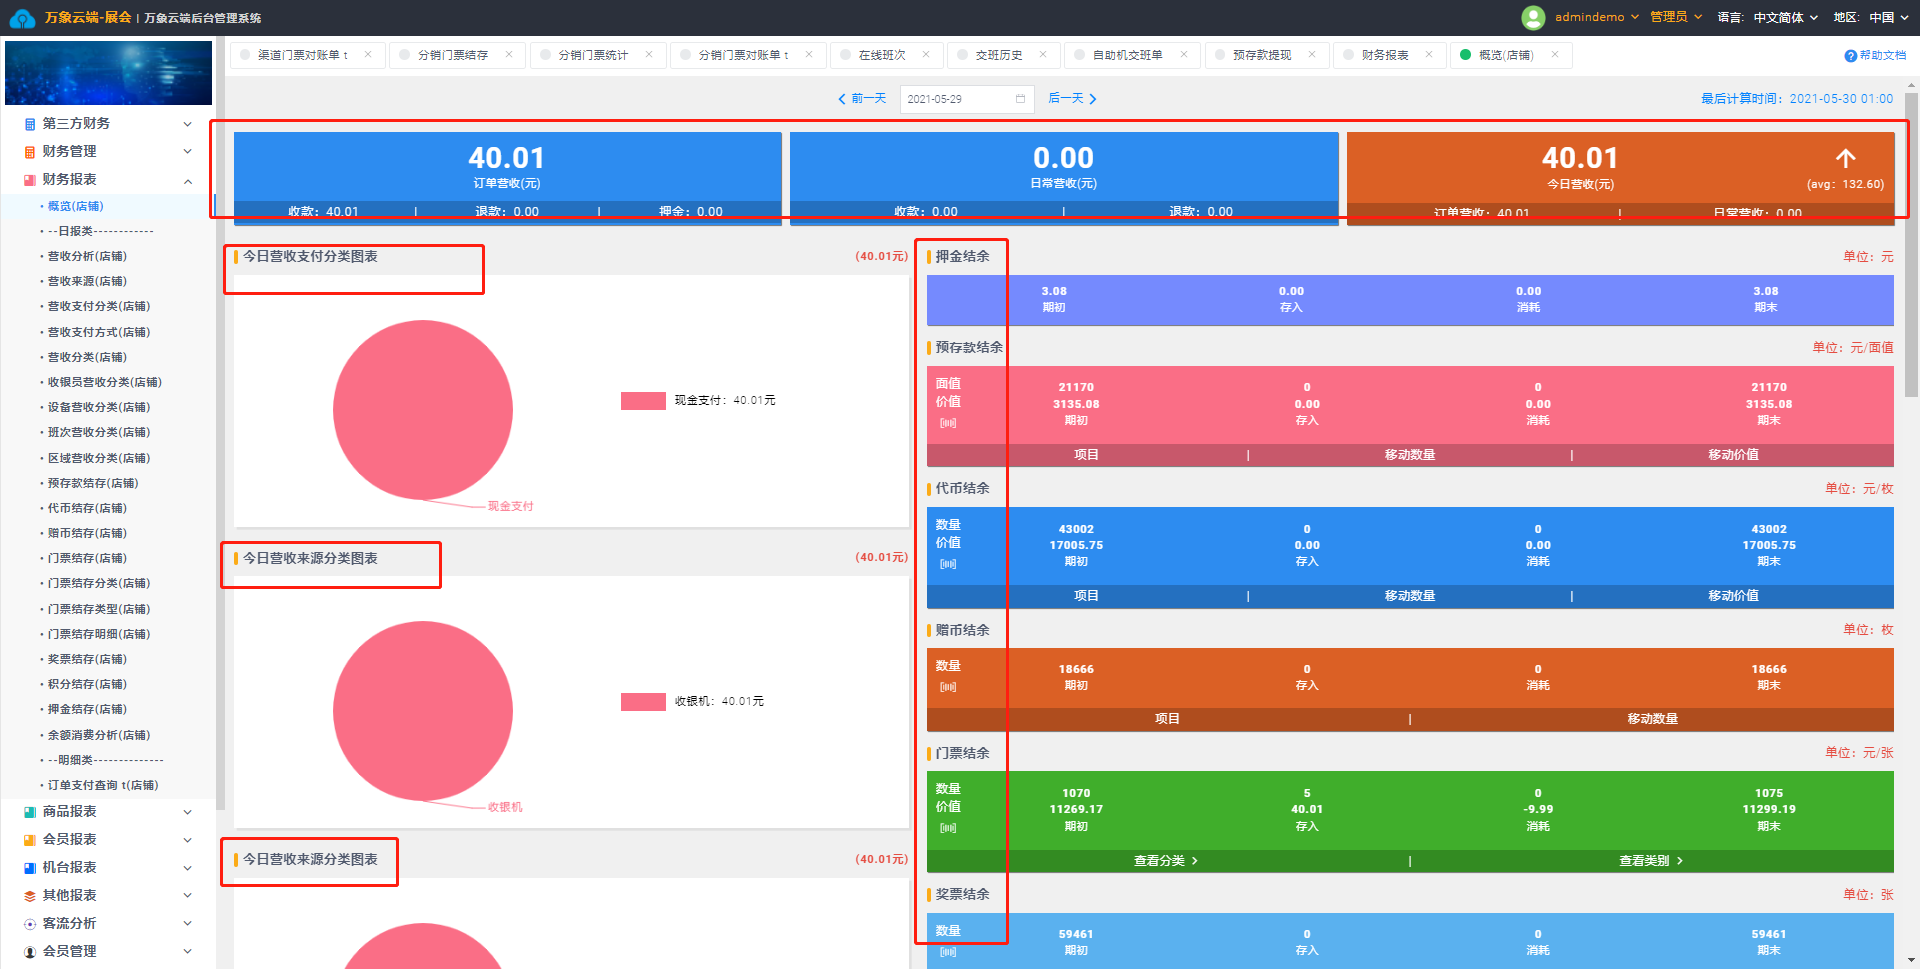Close the 预存款提现 tab
The height and width of the screenshot is (969, 1920).
[1312, 55]
